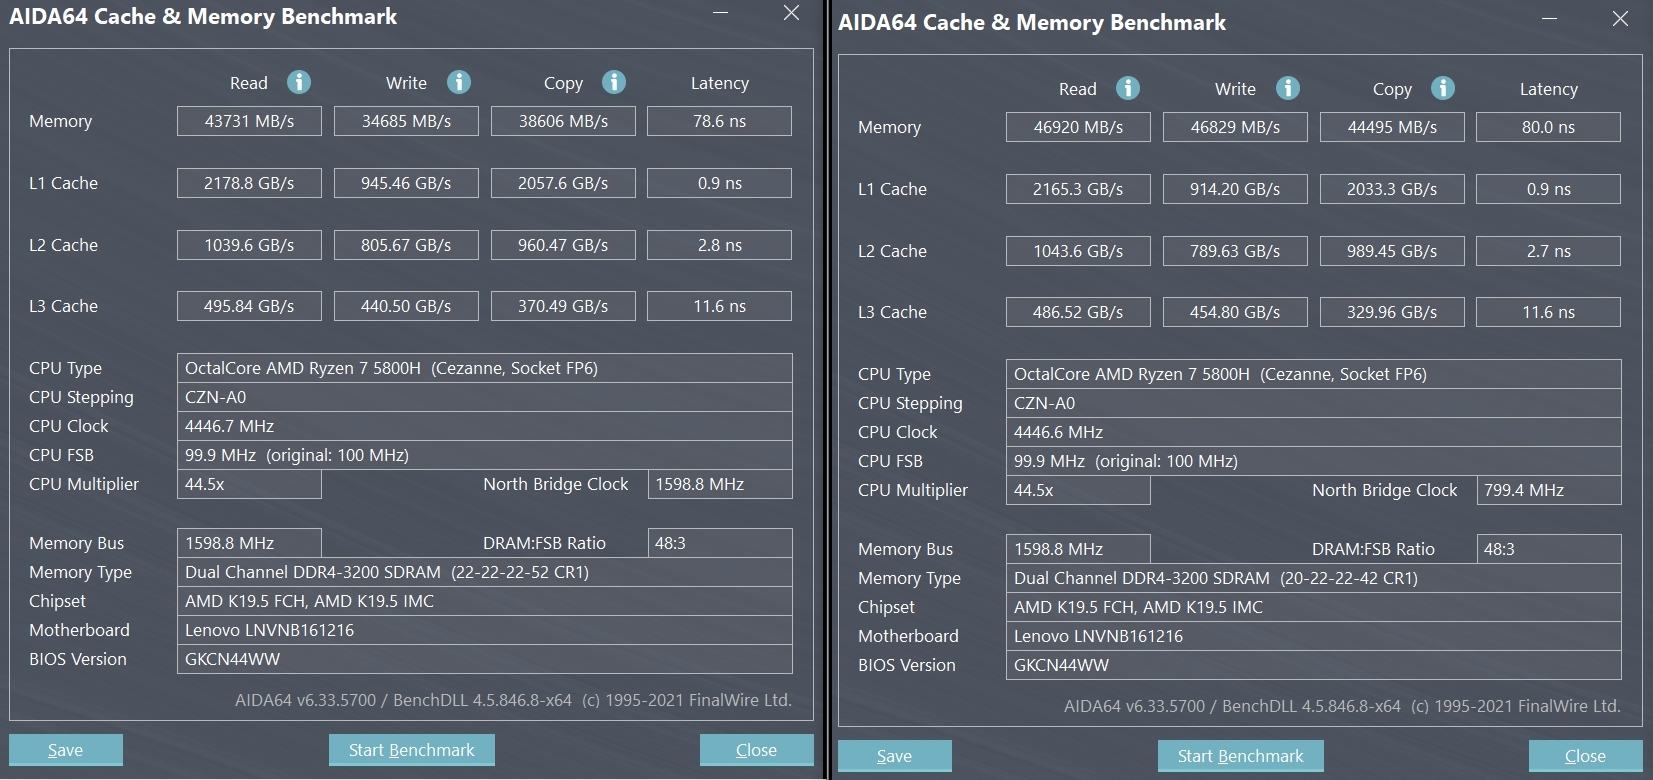
Task: Select Memory Copy value 38606 MB/s
Action: pyautogui.click(x=563, y=121)
